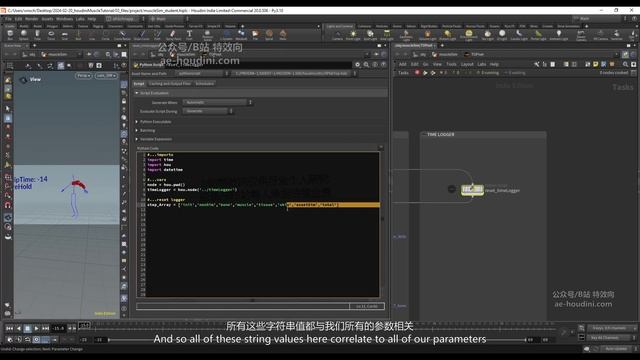Switch to the Schedulers tab
Screen dimensions: 640x360
[x=205, y=84]
